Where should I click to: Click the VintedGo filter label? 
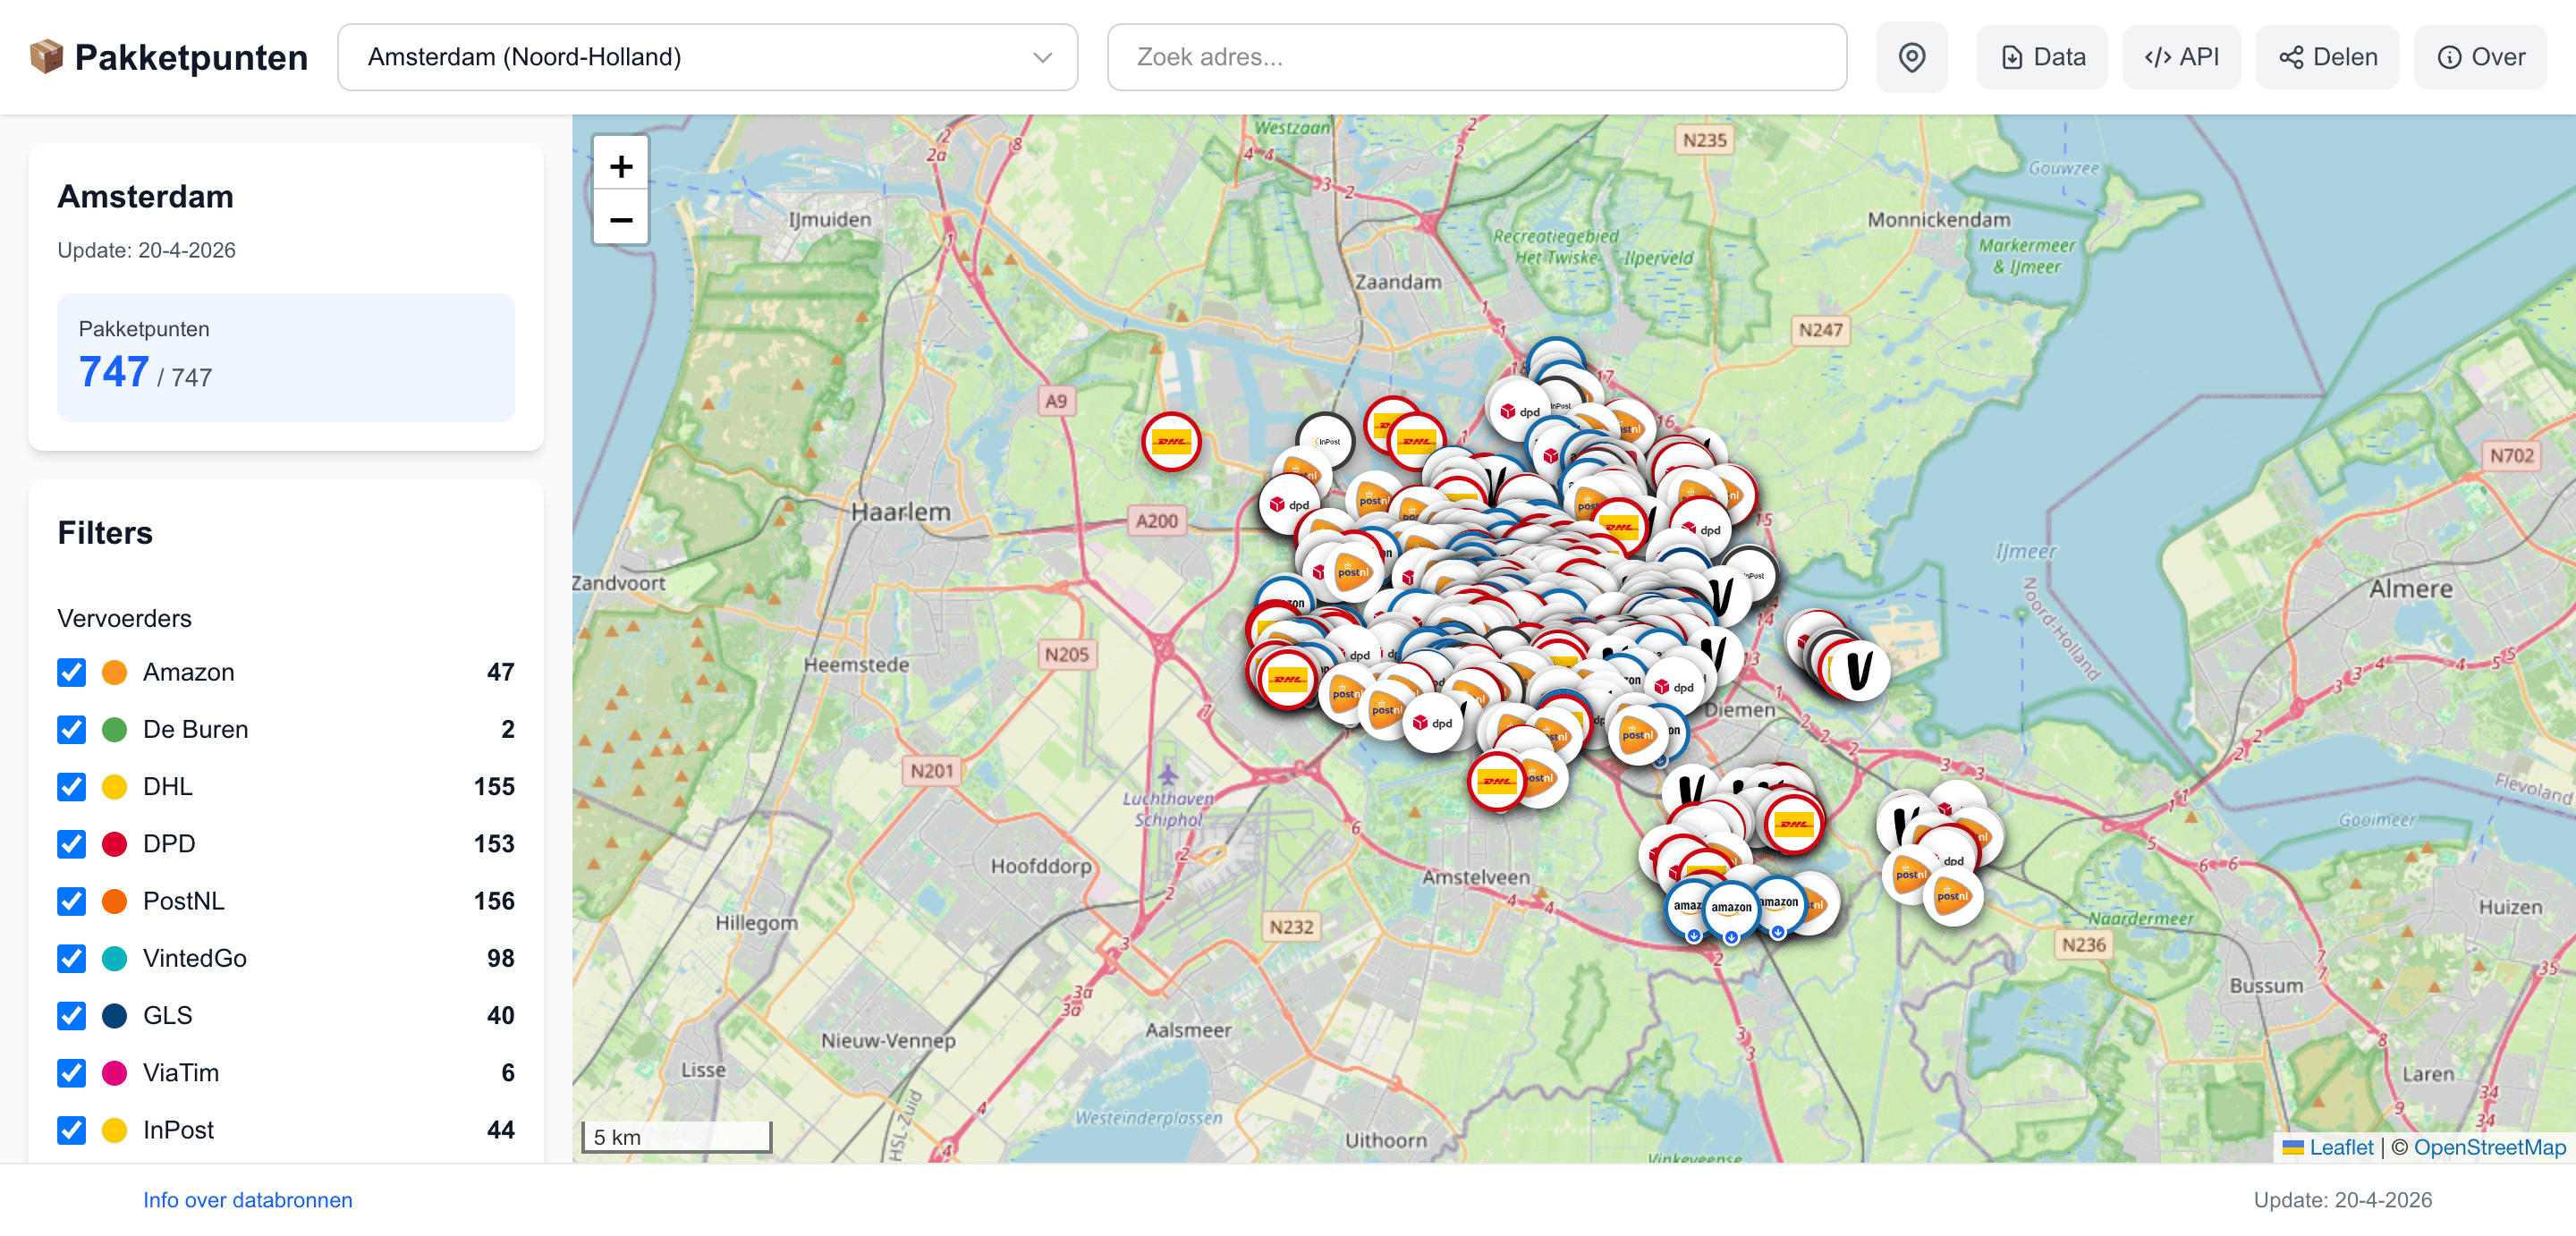coord(194,958)
